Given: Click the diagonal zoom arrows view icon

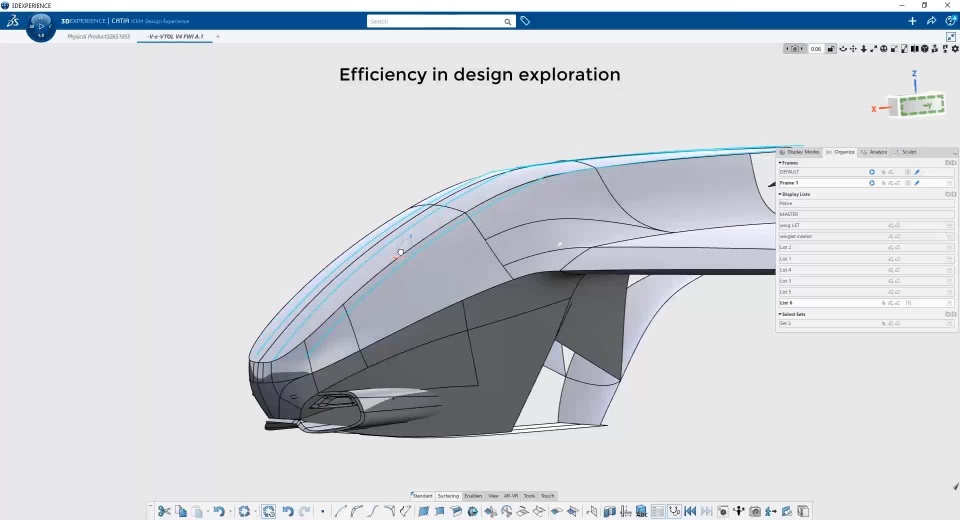Looking at the screenshot, I should tap(874, 49).
